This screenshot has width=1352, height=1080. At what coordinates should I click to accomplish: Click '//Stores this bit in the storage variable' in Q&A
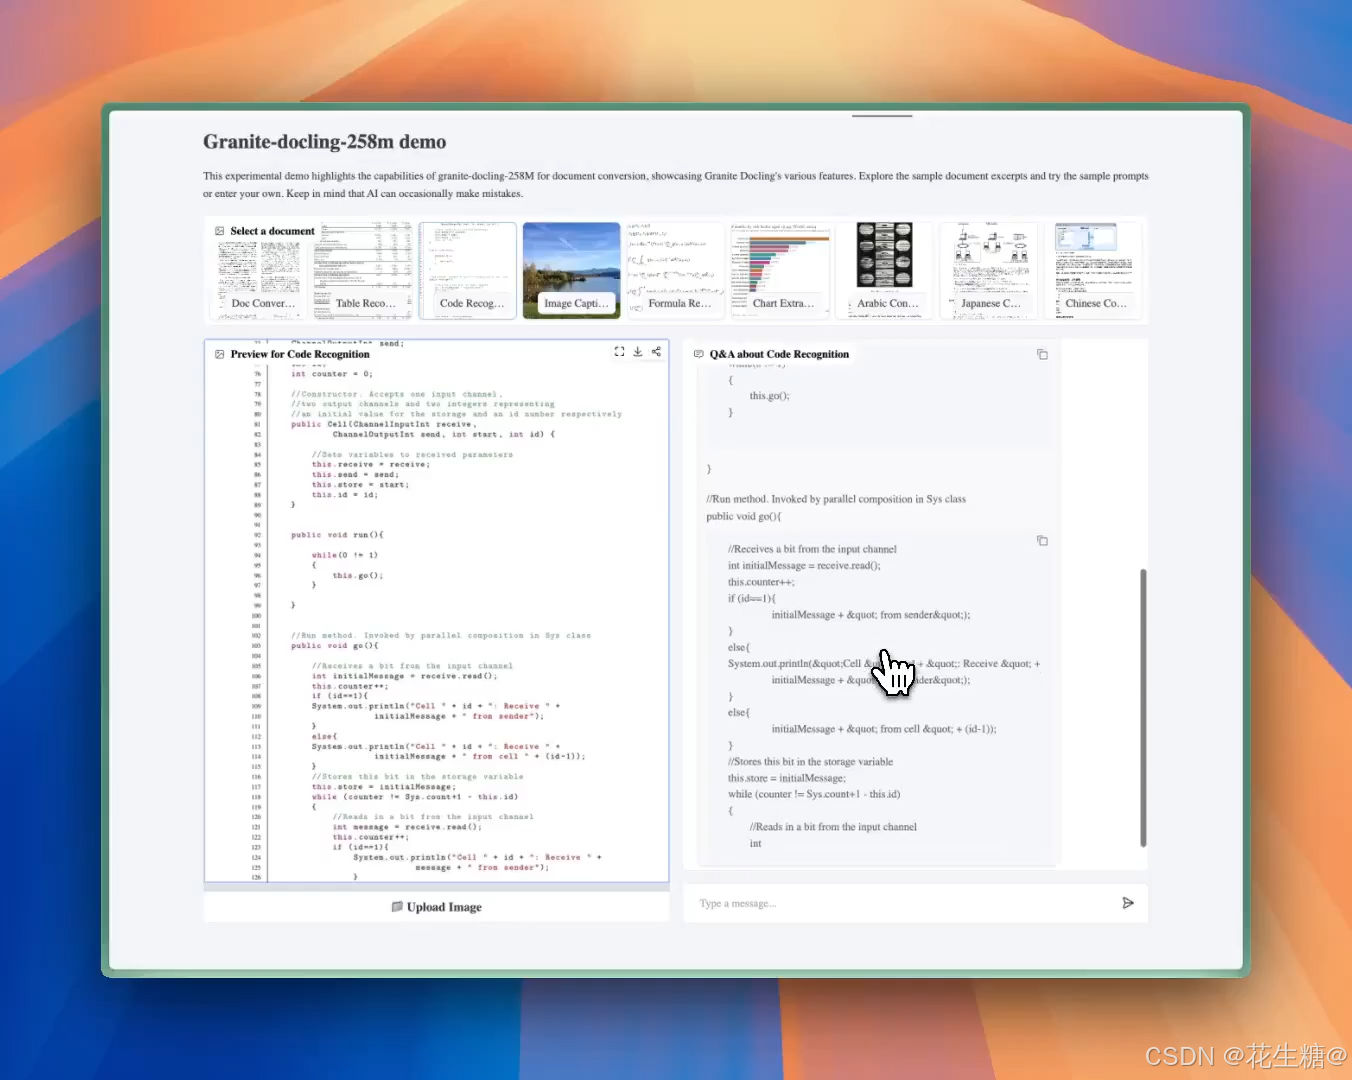810,762
